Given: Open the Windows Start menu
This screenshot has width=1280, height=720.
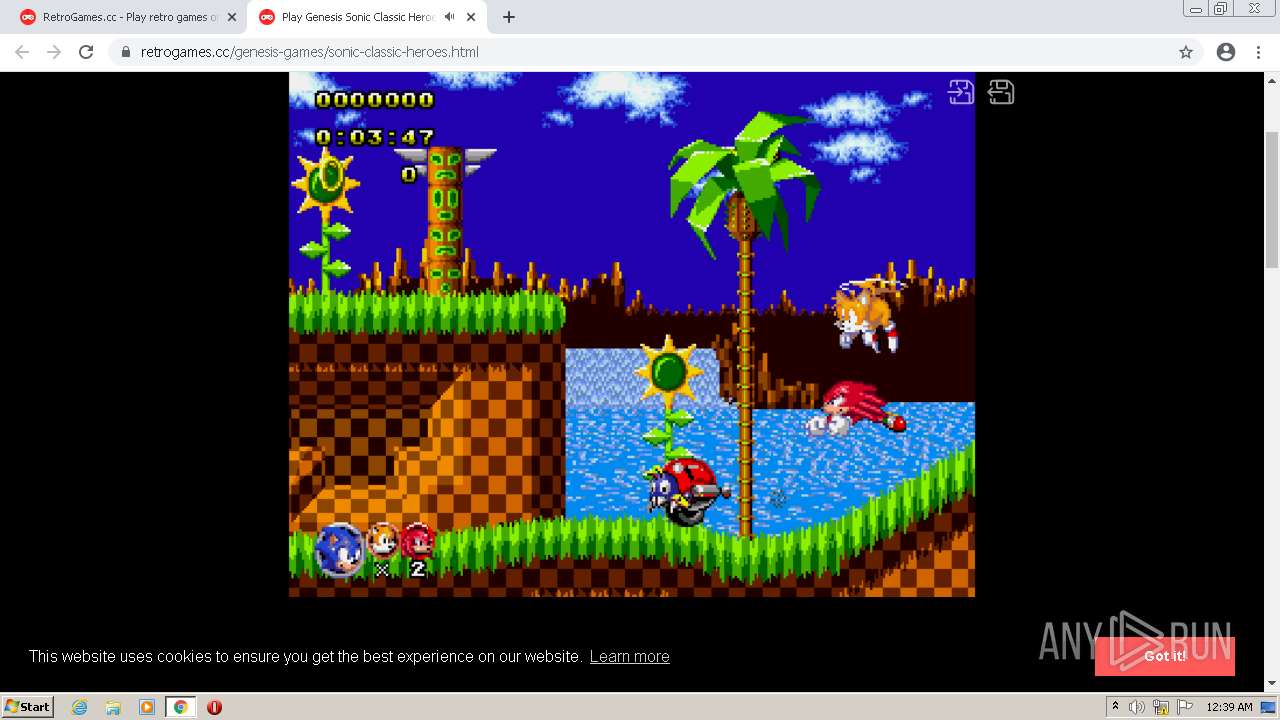Looking at the screenshot, I should tap(28, 707).
